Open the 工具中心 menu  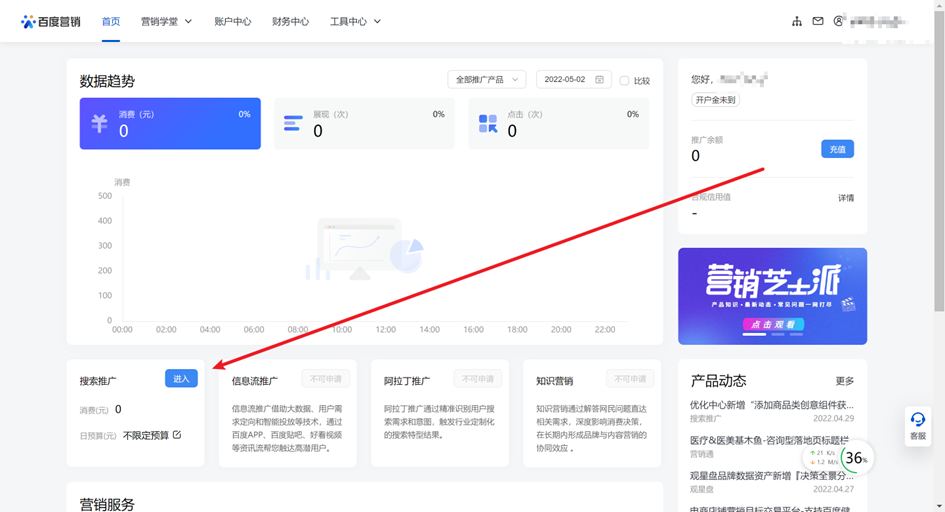pyautogui.click(x=348, y=22)
